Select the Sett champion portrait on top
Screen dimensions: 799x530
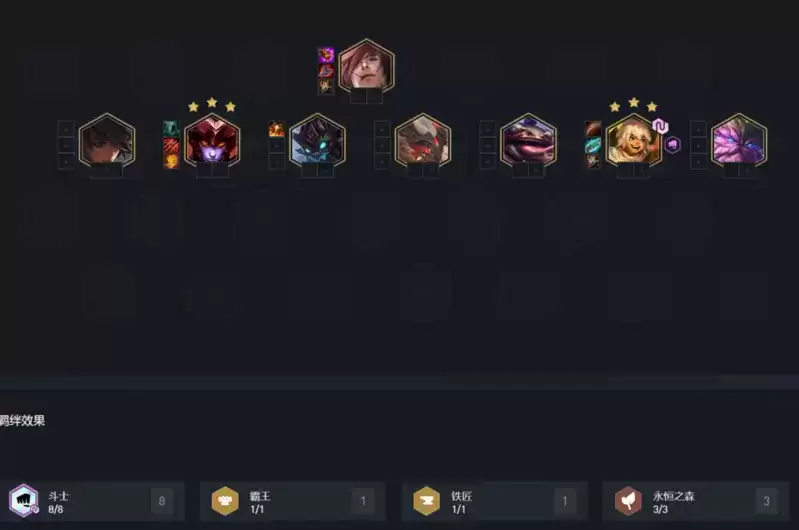tap(366, 67)
